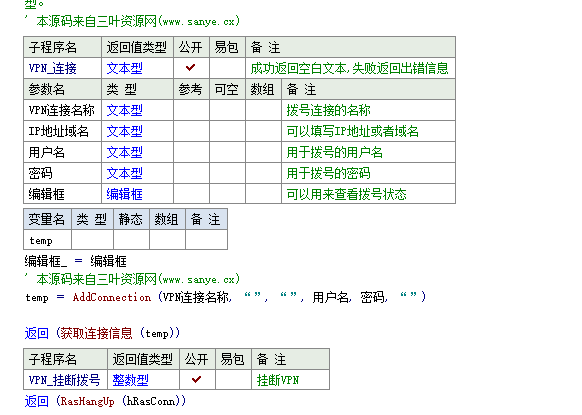The height and width of the screenshot is (415, 582).
Task: Toggle the 数组 cell for the IP地址域名 parameter
Action: point(263,131)
